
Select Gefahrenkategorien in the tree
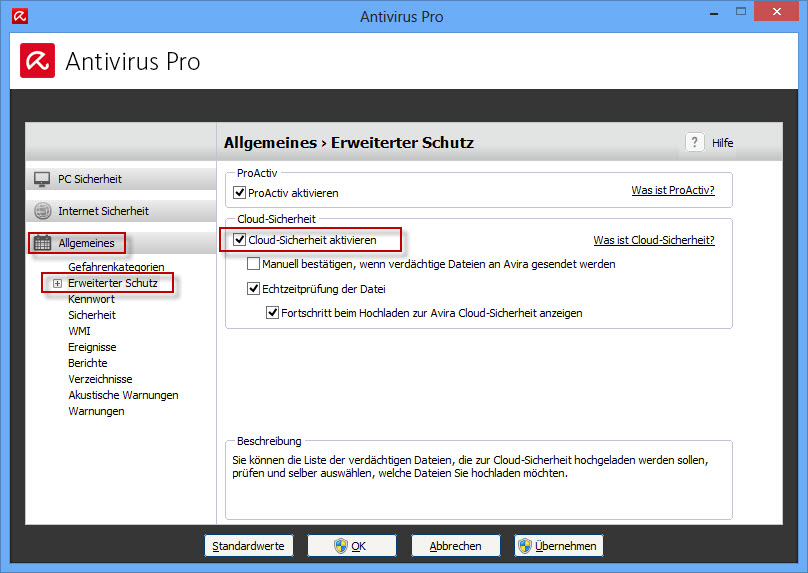[x=116, y=267]
